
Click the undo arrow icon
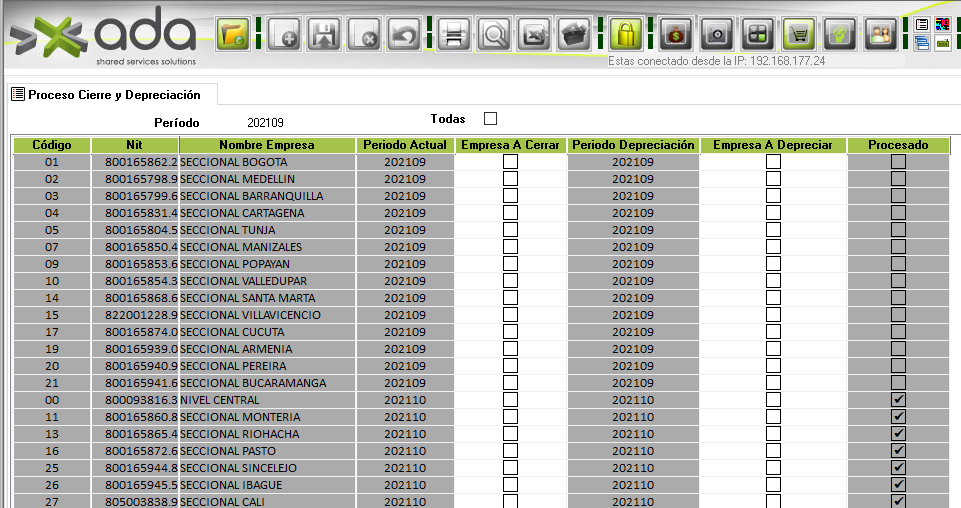pyautogui.click(x=403, y=35)
